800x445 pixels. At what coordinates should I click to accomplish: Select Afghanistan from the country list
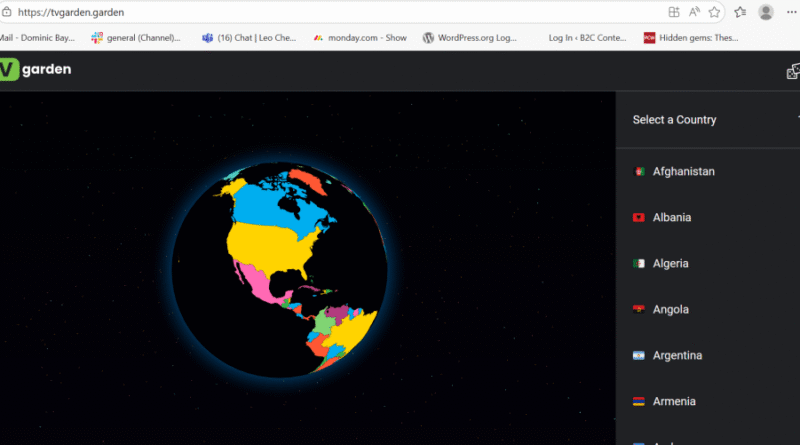pyautogui.click(x=683, y=172)
